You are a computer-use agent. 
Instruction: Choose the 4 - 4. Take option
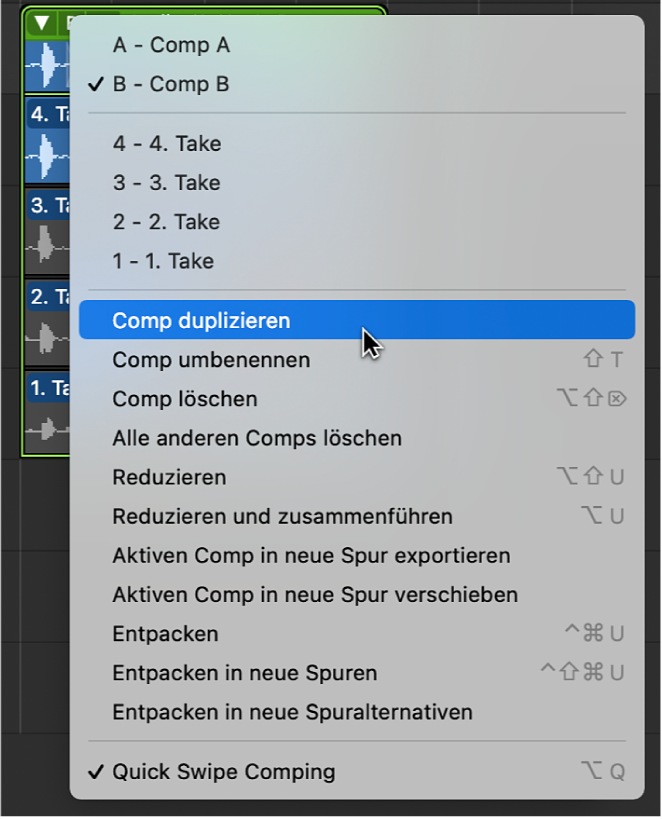[167, 144]
